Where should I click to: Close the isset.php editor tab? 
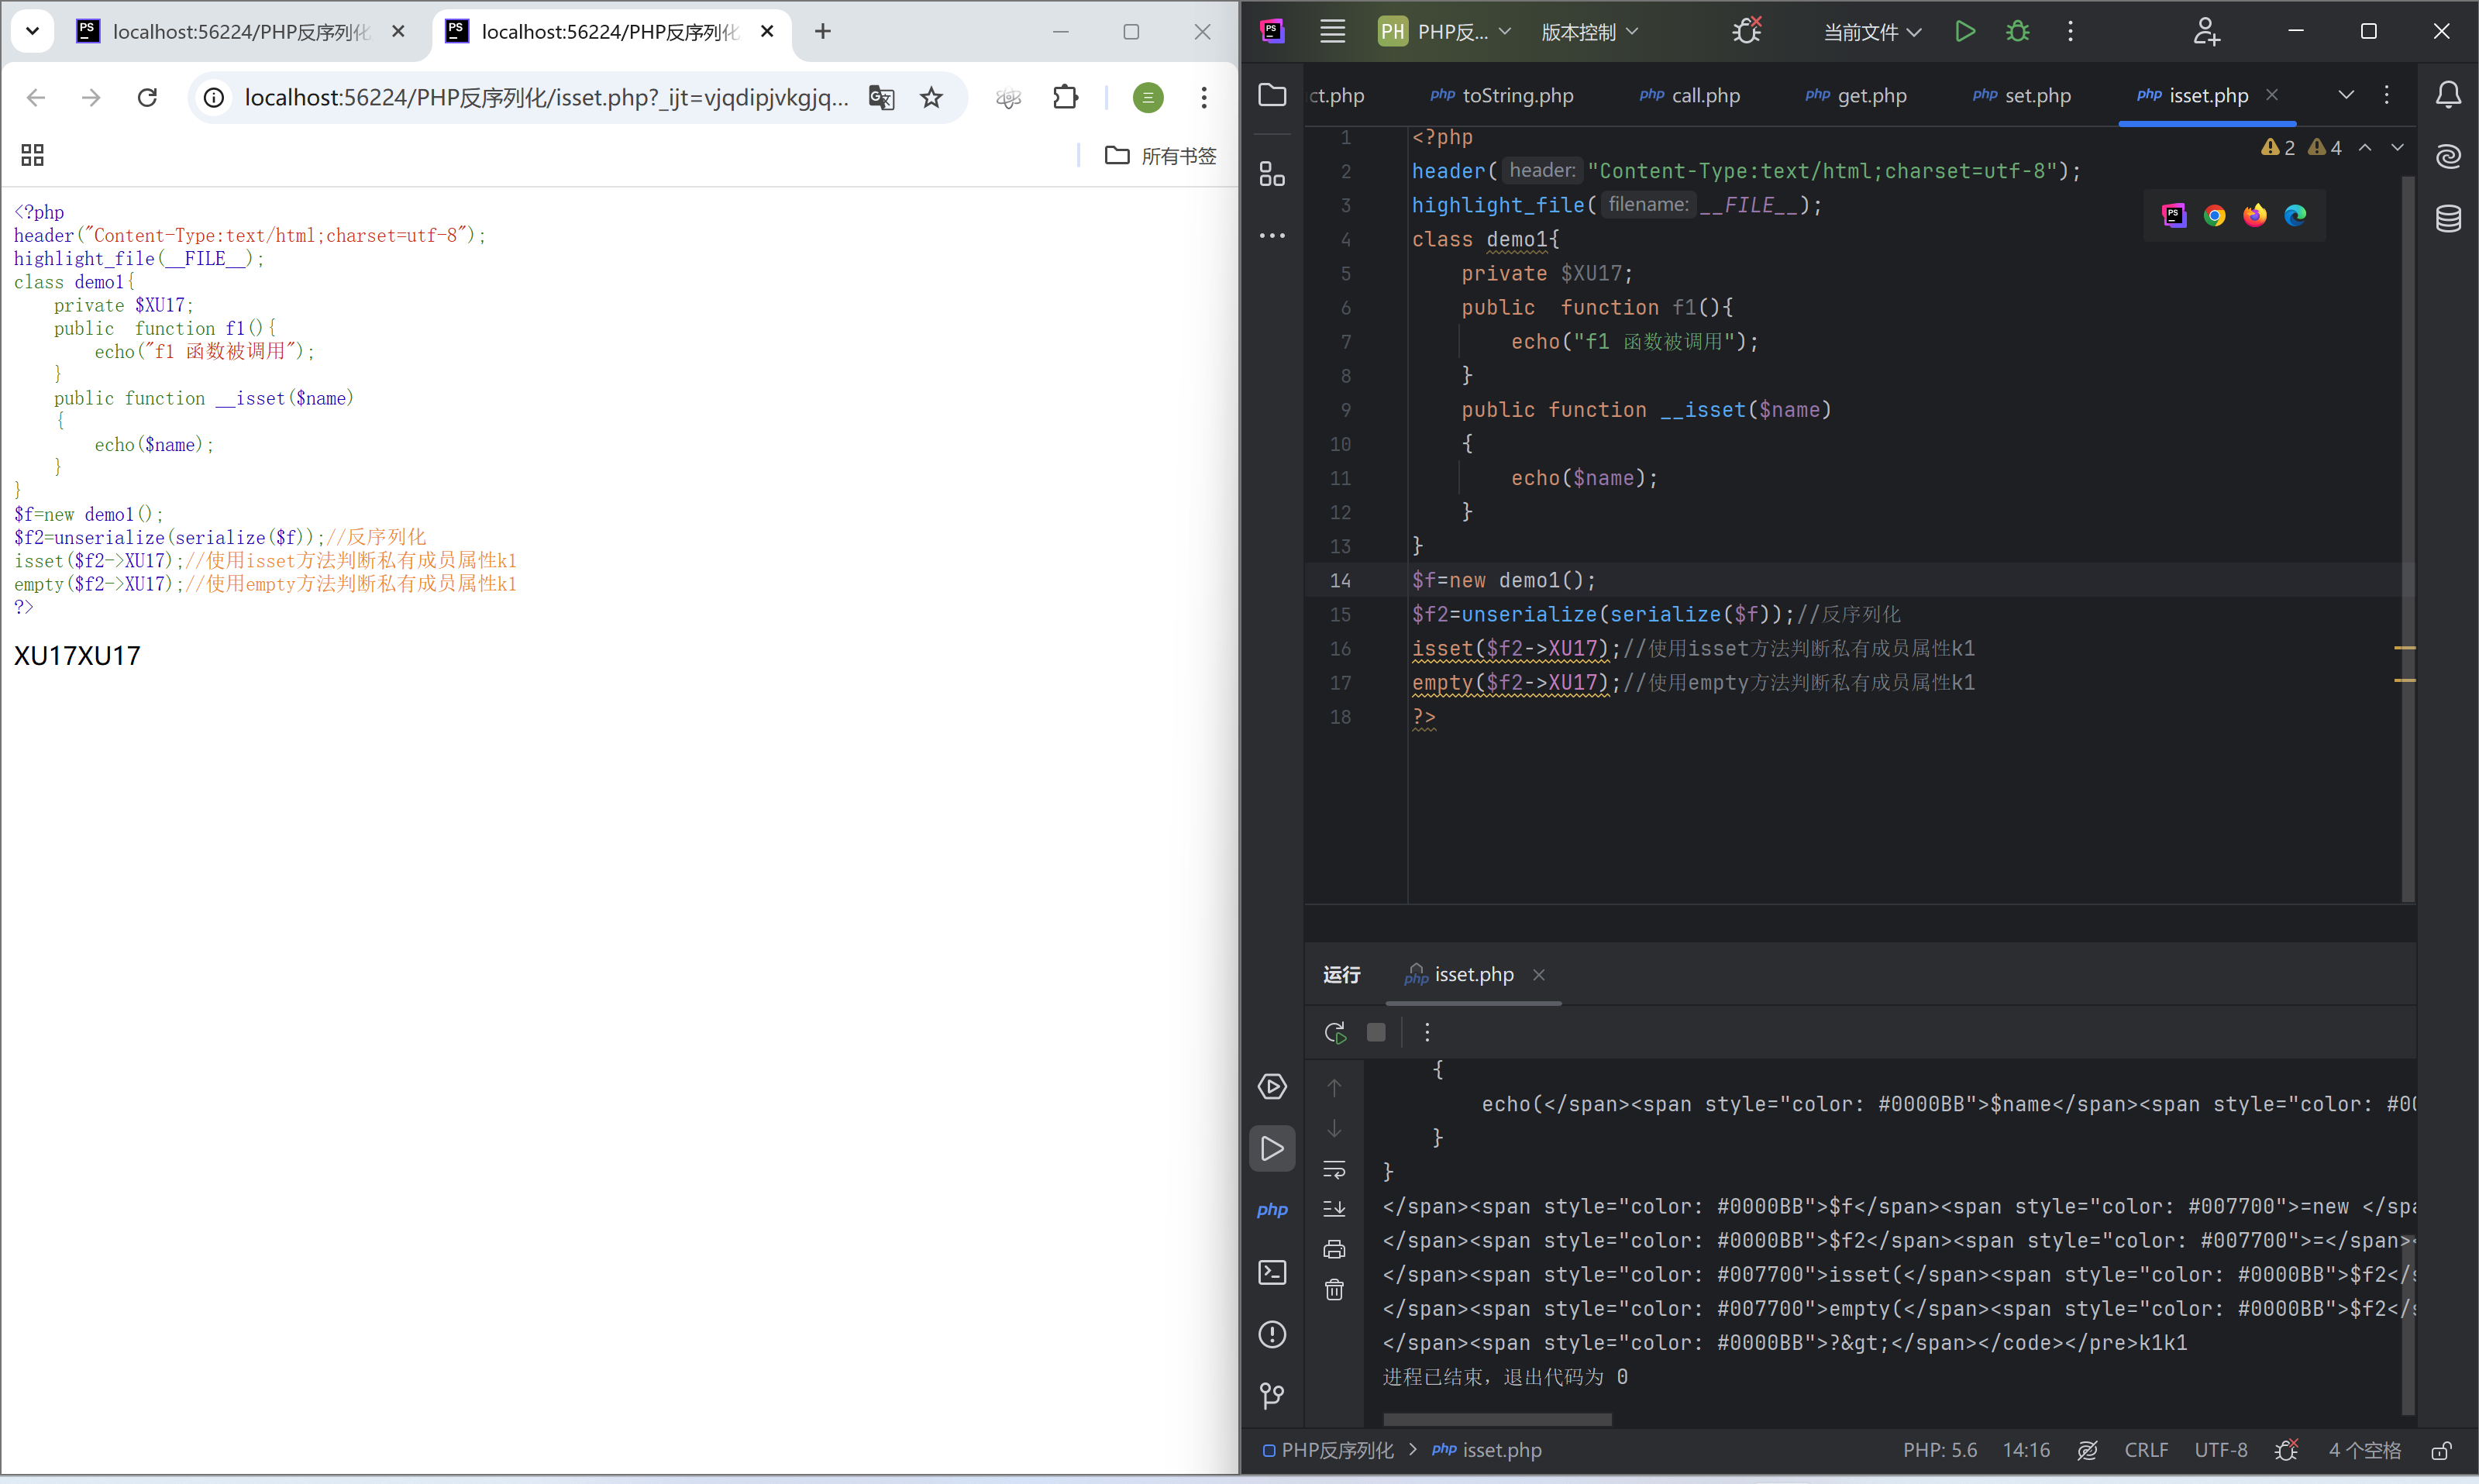click(x=2272, y=94)
